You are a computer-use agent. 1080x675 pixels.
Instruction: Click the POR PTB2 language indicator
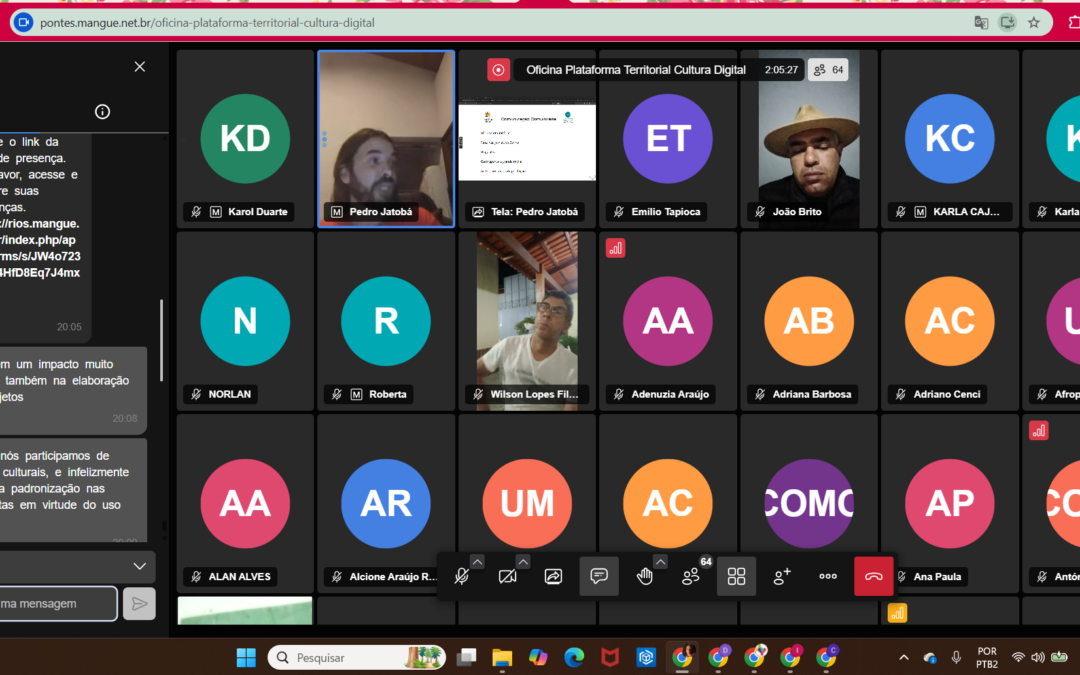[987, 658]
